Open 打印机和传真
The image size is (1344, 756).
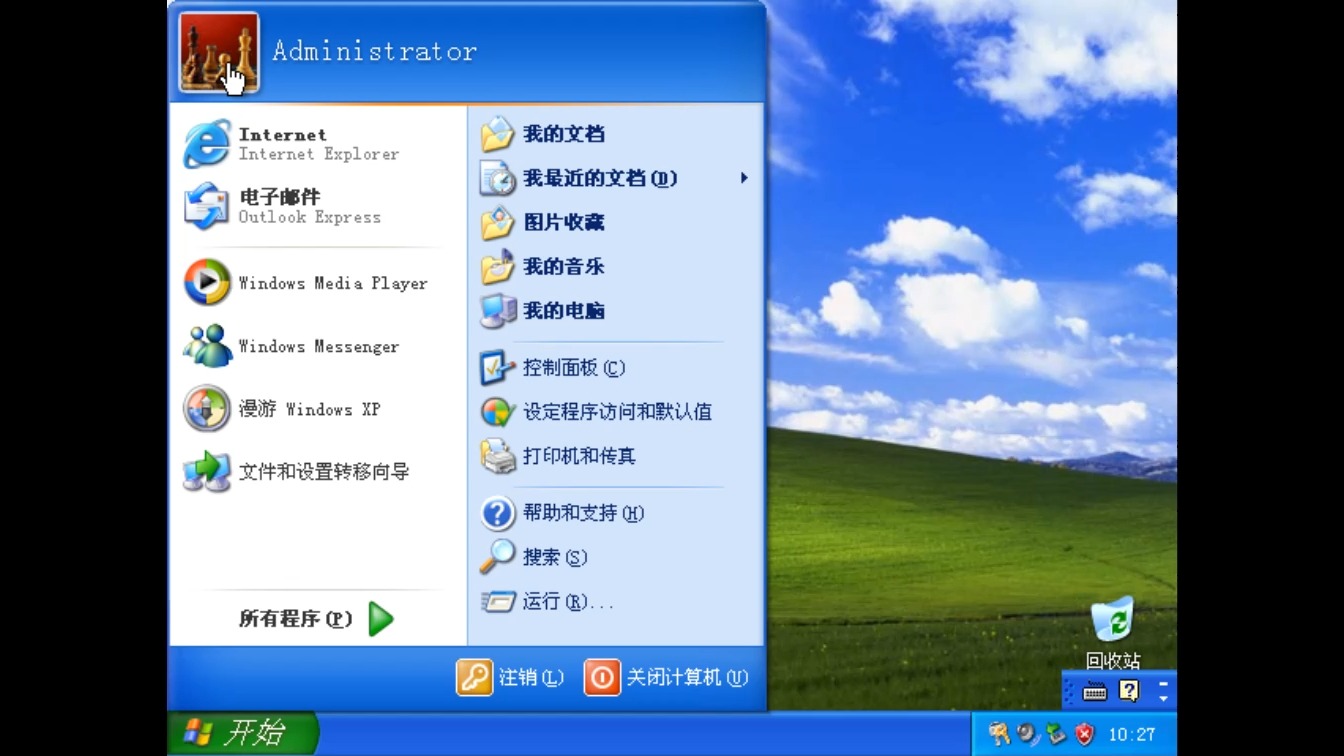pyautogui.click(x=615, y=456)
